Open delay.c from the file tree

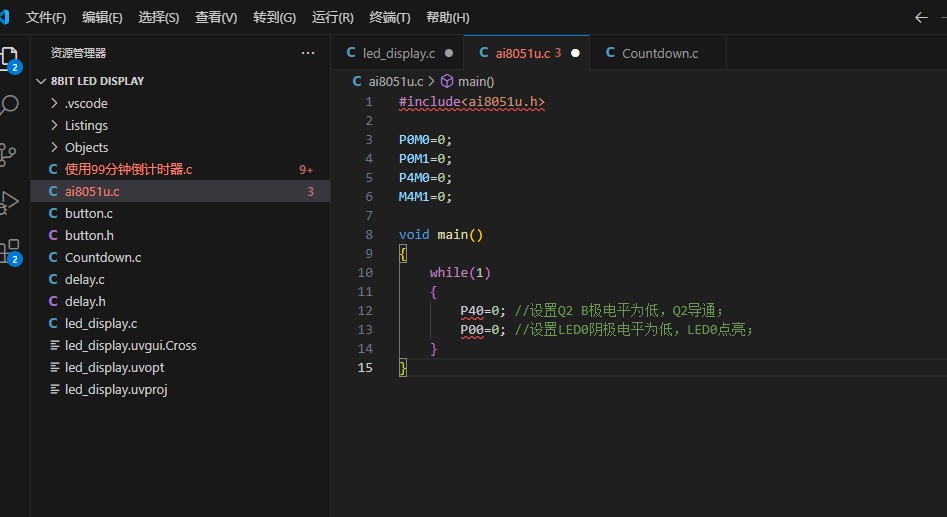pyautogui.click(x=181, y=279)
